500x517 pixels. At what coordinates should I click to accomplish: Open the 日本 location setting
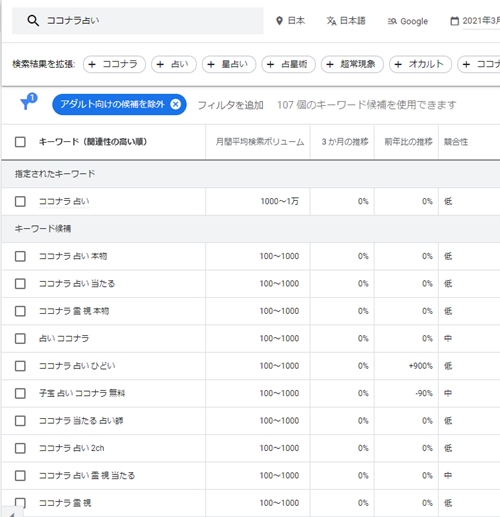click(x=291, y=21)
